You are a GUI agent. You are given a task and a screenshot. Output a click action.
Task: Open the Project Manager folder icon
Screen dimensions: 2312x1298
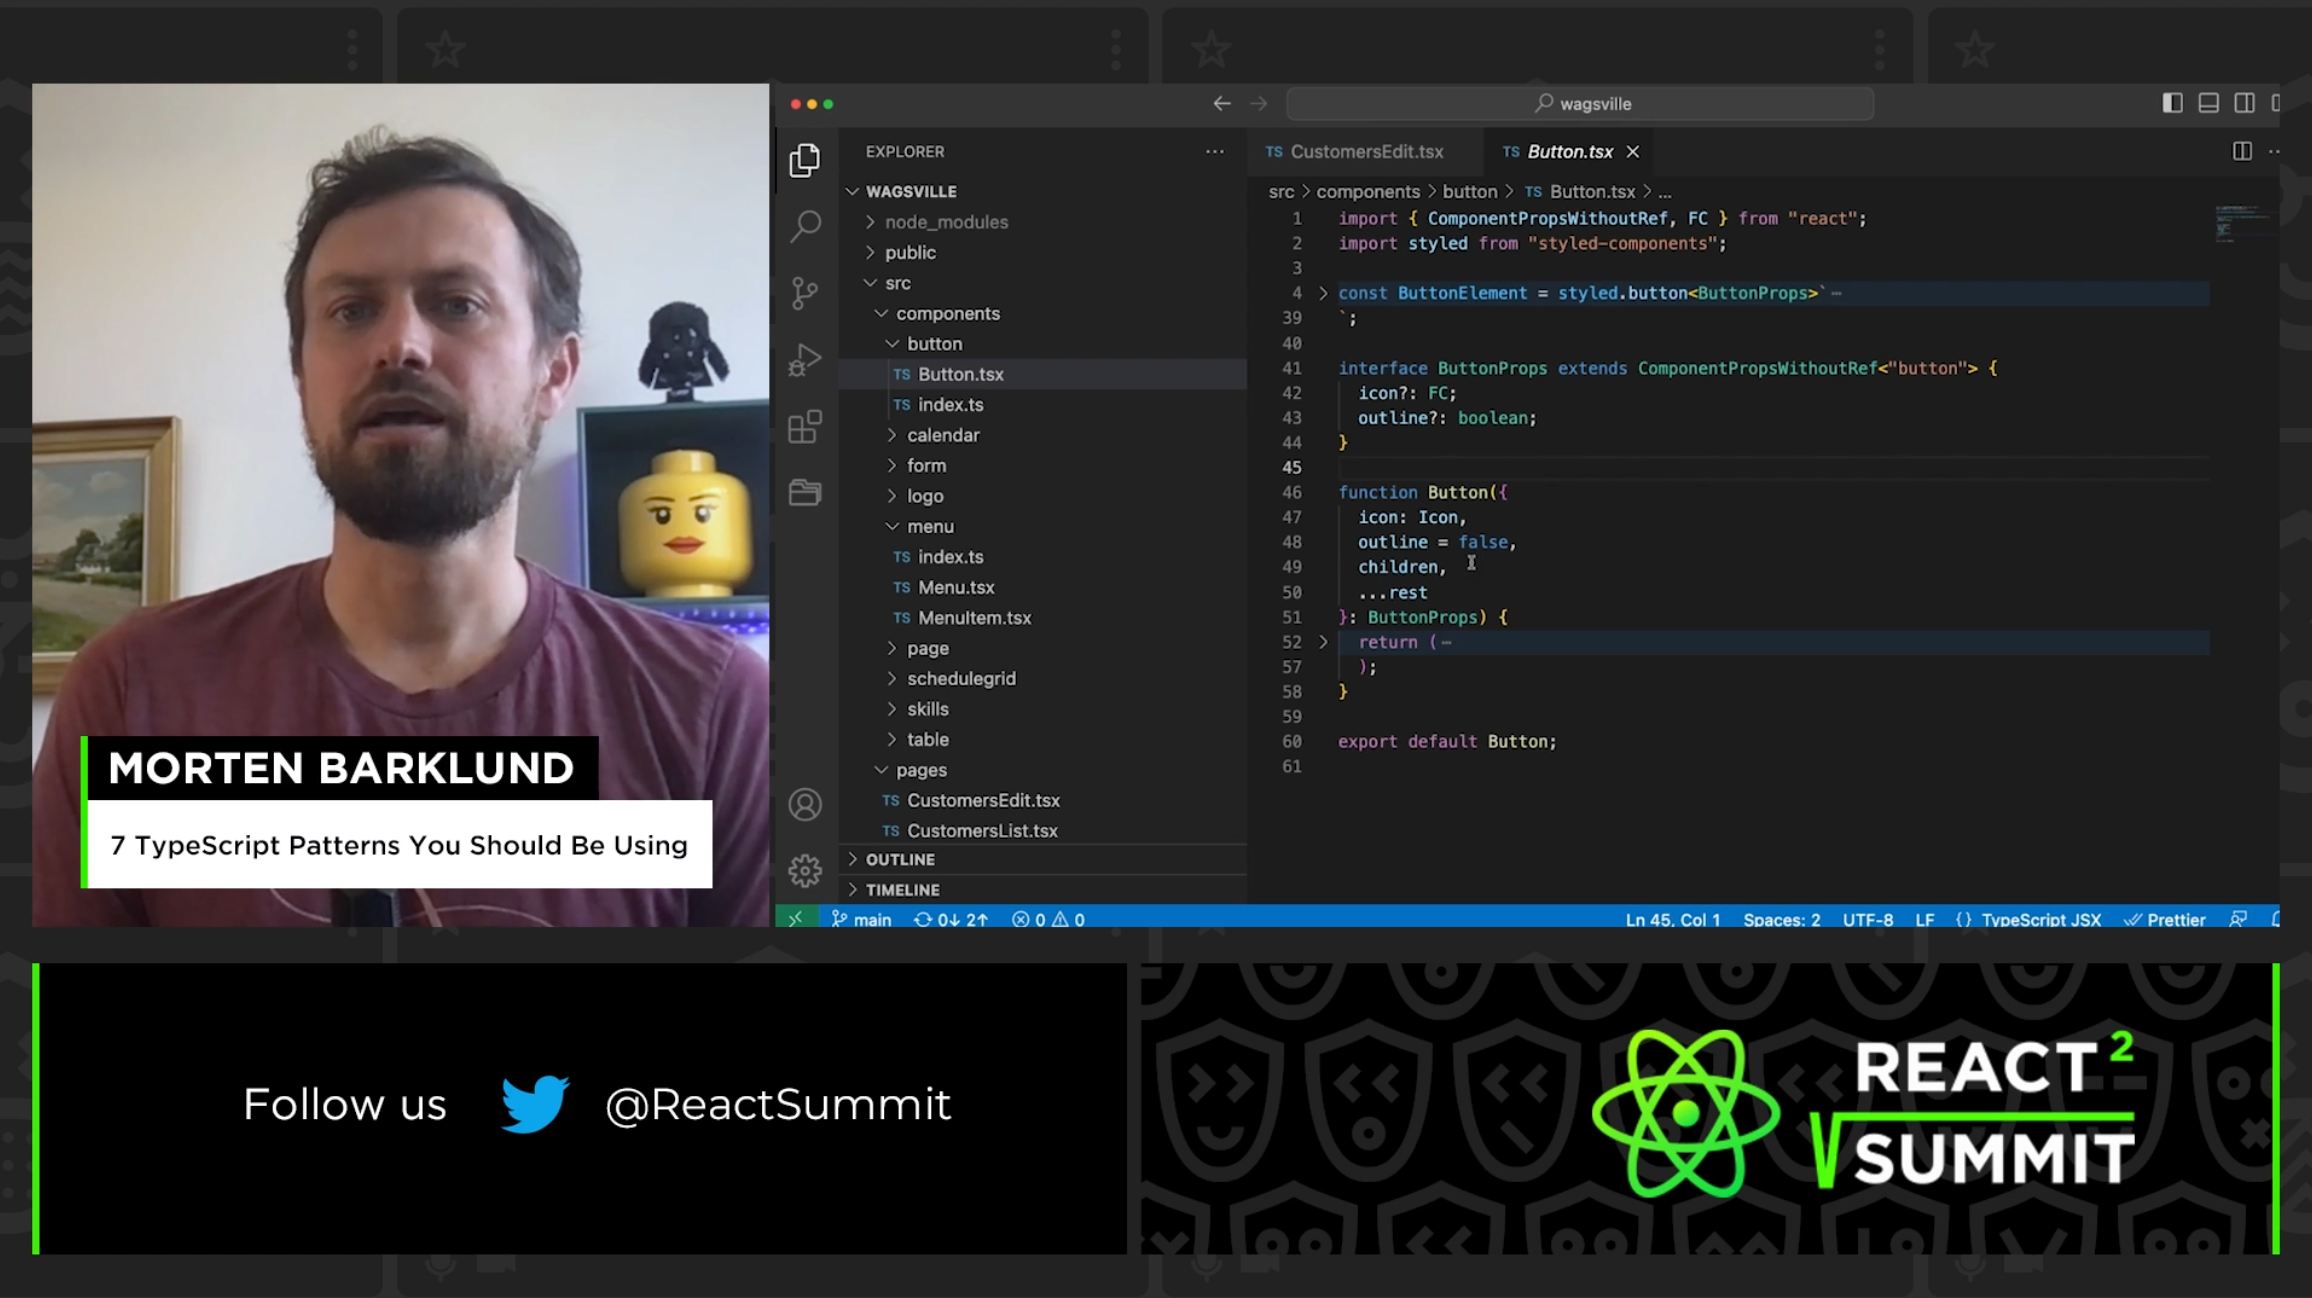[805, 492]
